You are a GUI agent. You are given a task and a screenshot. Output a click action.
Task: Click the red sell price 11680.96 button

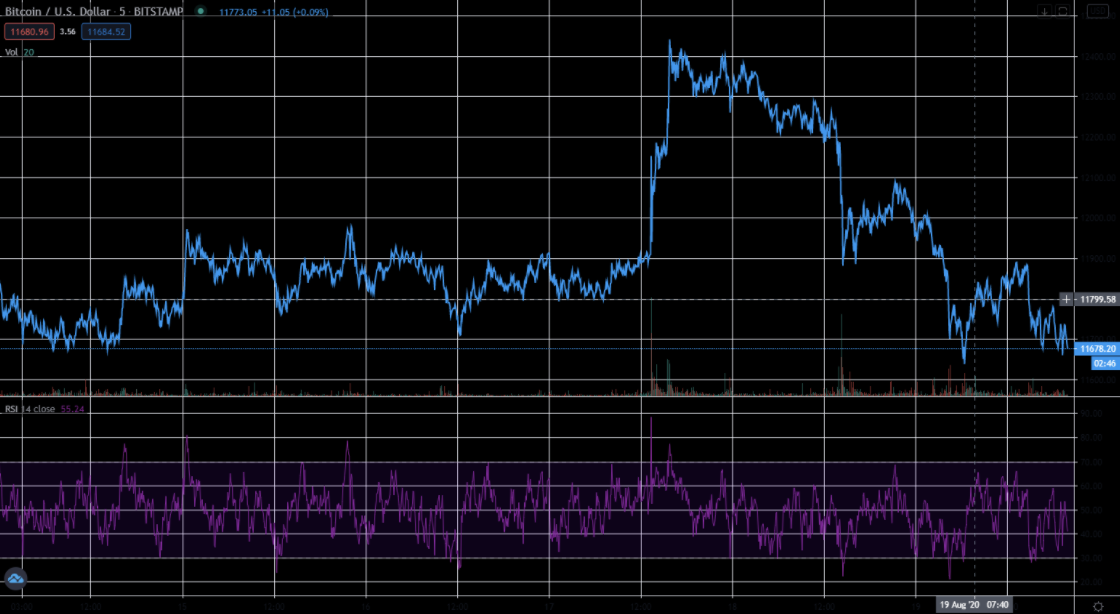[x=27, y=32]
